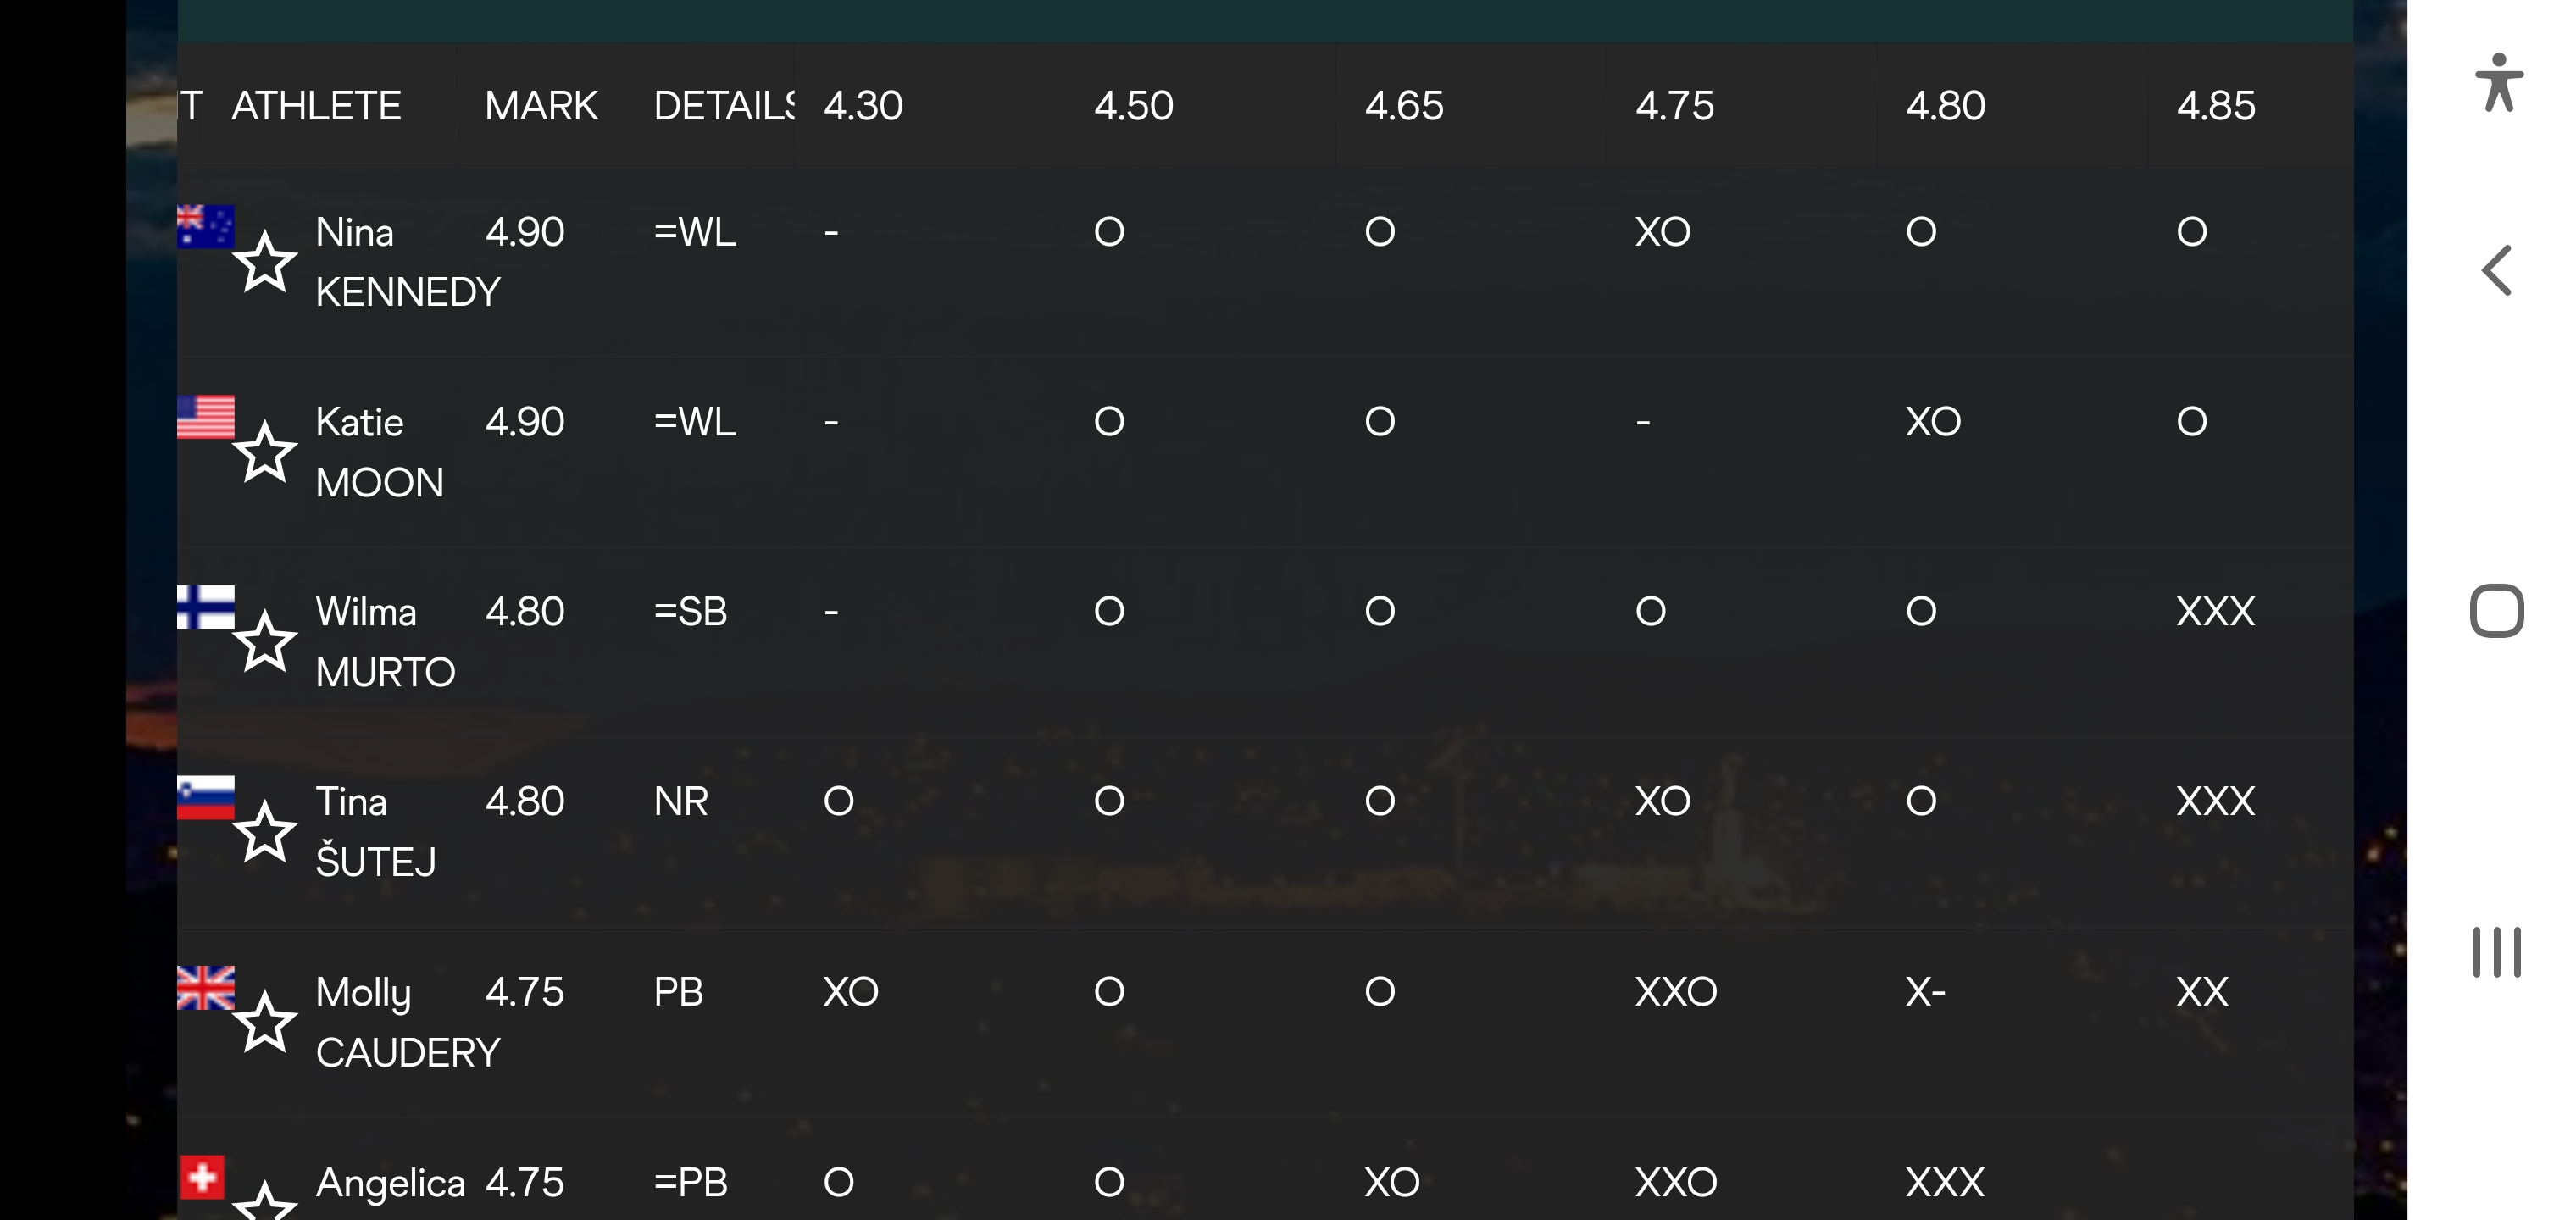This screenshot has width=2576, height=1220.
Task: Open the recent apps button
Action: coord(2497,952)
